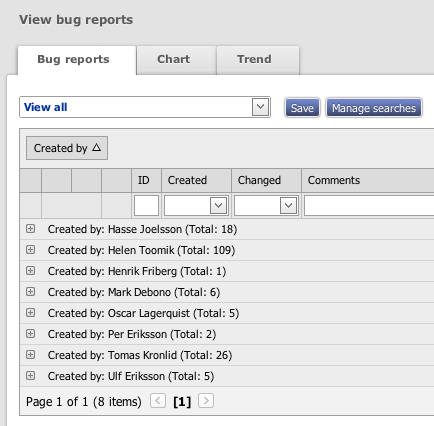Expand the Hasse Joelsson group row
Screen dimensions: 434x426
[30, 229]
